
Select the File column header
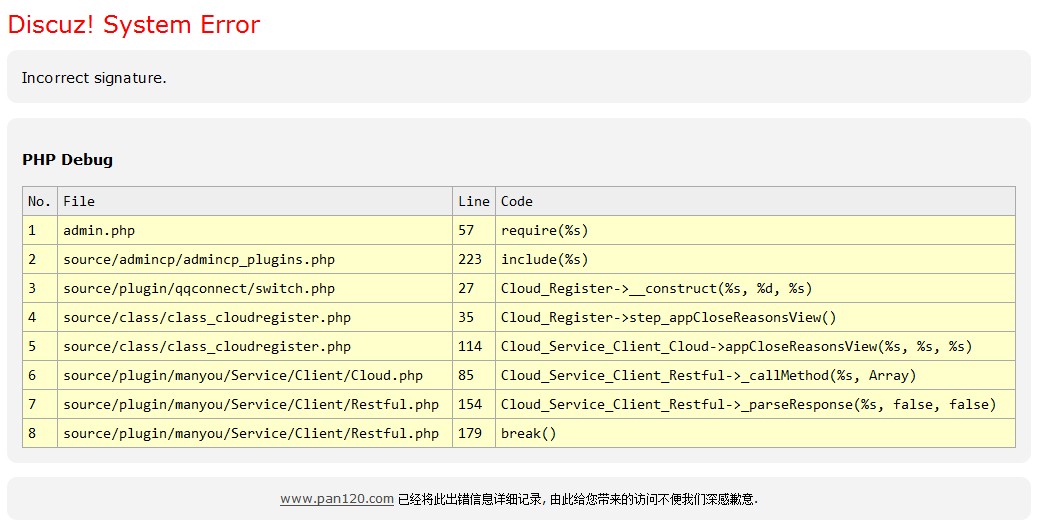pyautogui.click(x=79, y=201)
